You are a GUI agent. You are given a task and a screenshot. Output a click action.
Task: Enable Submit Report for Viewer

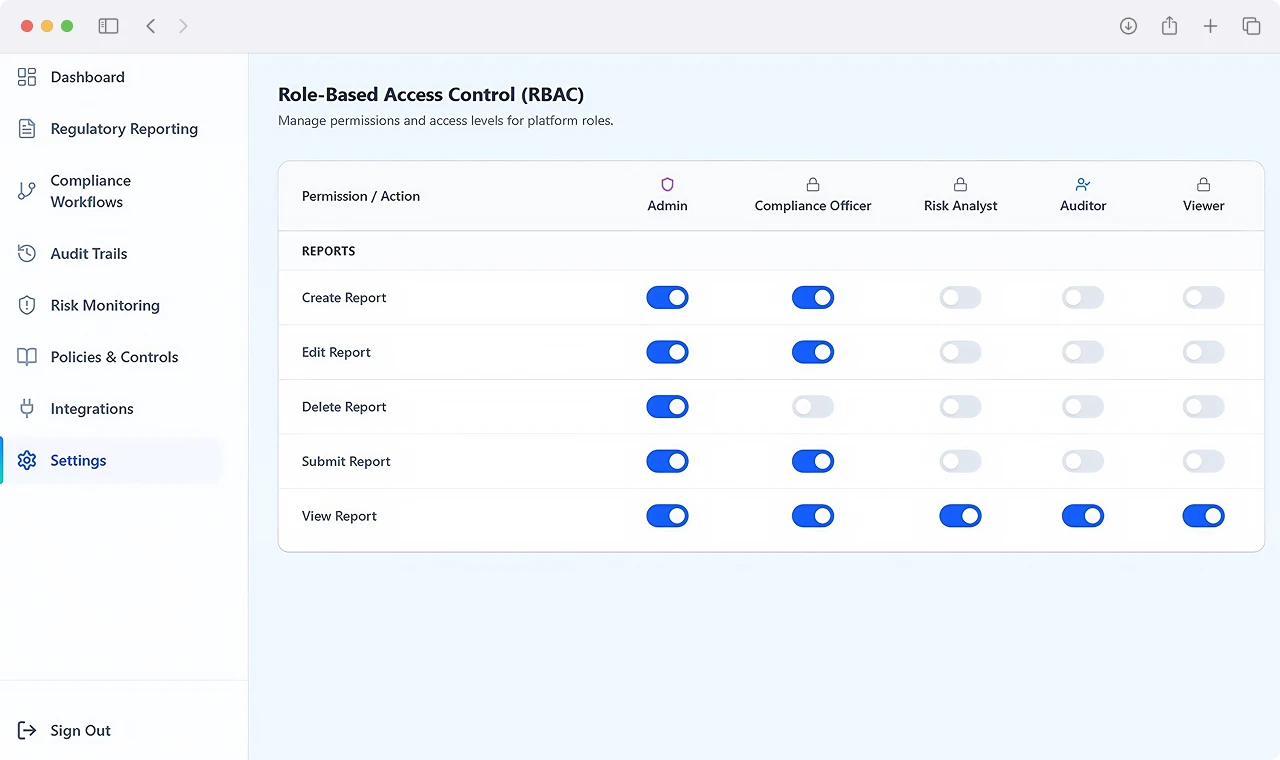1204,461
